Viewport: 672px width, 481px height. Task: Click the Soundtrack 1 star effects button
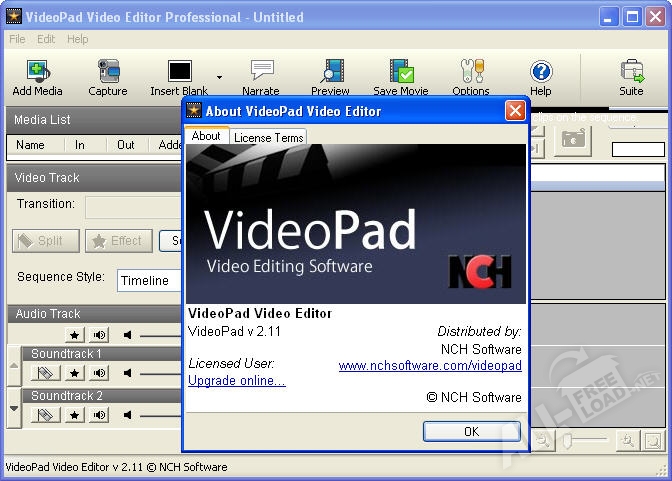pyautogui.click(x=74, y=373)
